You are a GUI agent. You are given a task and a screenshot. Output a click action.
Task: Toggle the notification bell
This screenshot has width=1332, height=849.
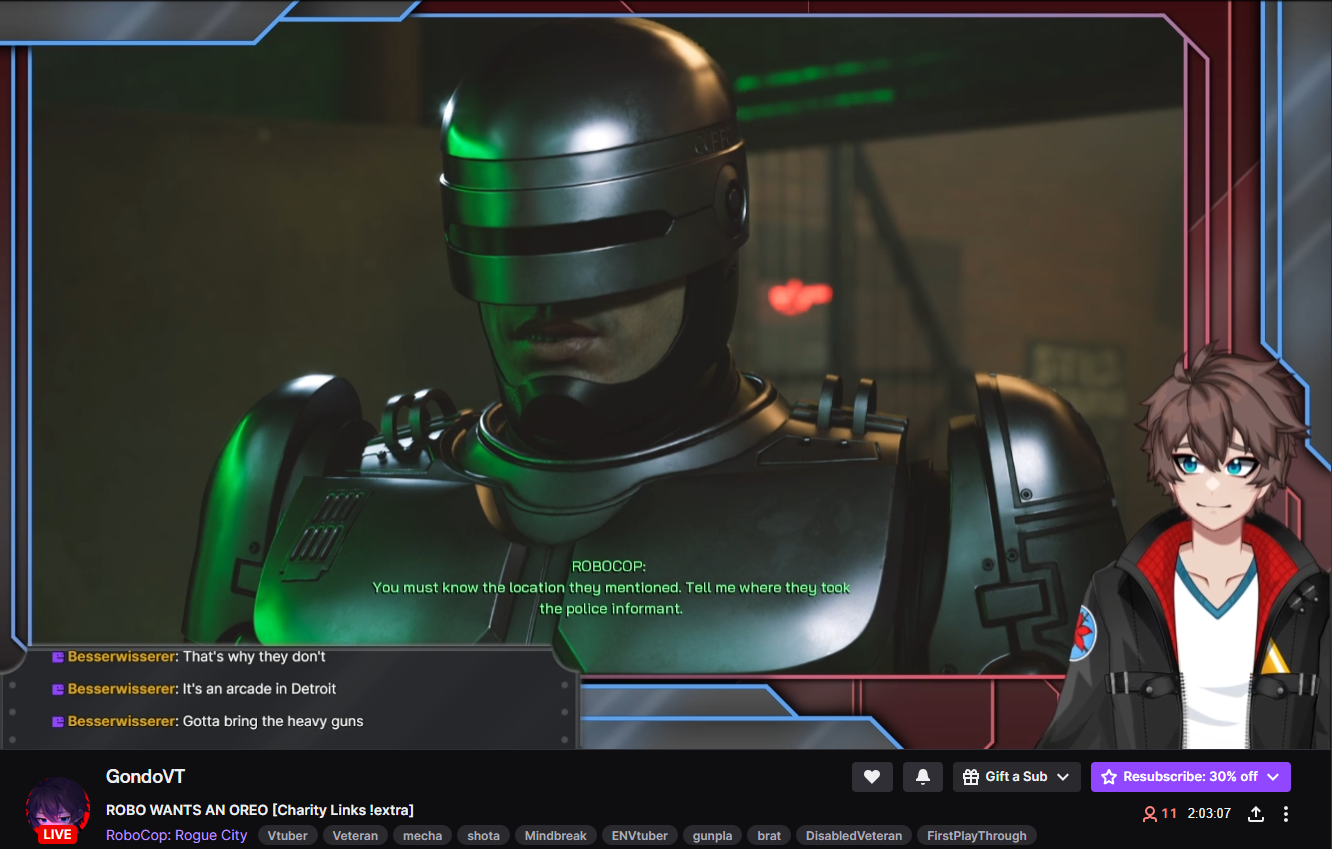pos(923,777)
